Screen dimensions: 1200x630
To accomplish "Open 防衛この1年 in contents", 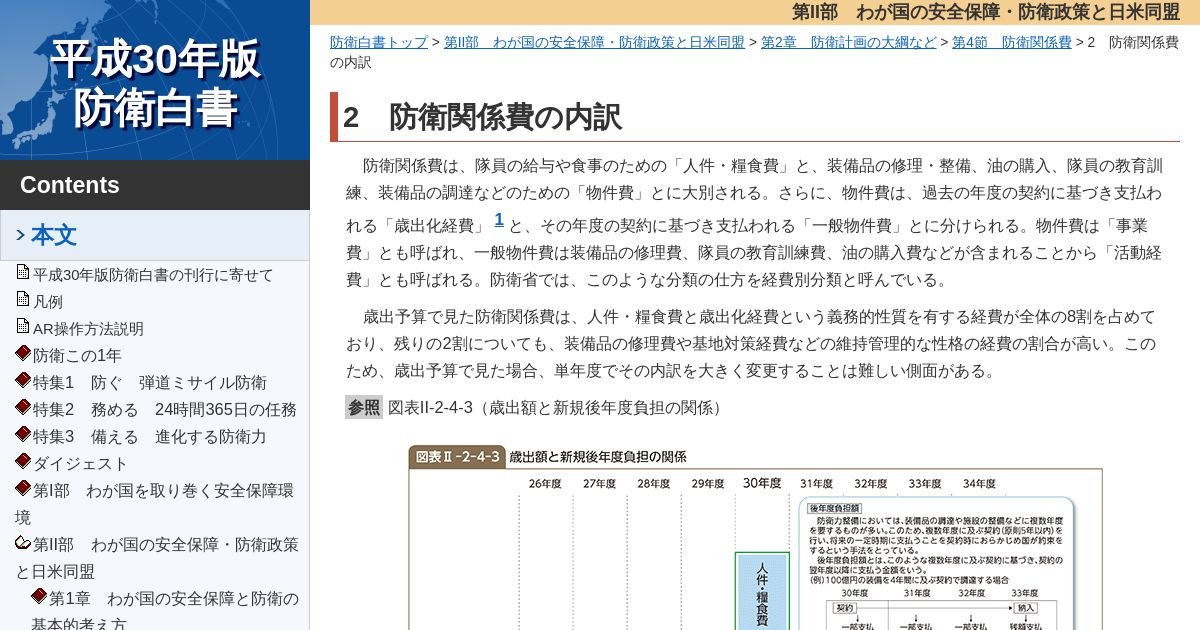I will [x=77, y=356].
